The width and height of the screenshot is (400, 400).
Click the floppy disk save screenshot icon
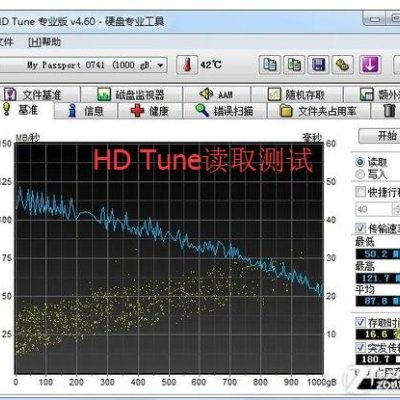pos(318,65)
